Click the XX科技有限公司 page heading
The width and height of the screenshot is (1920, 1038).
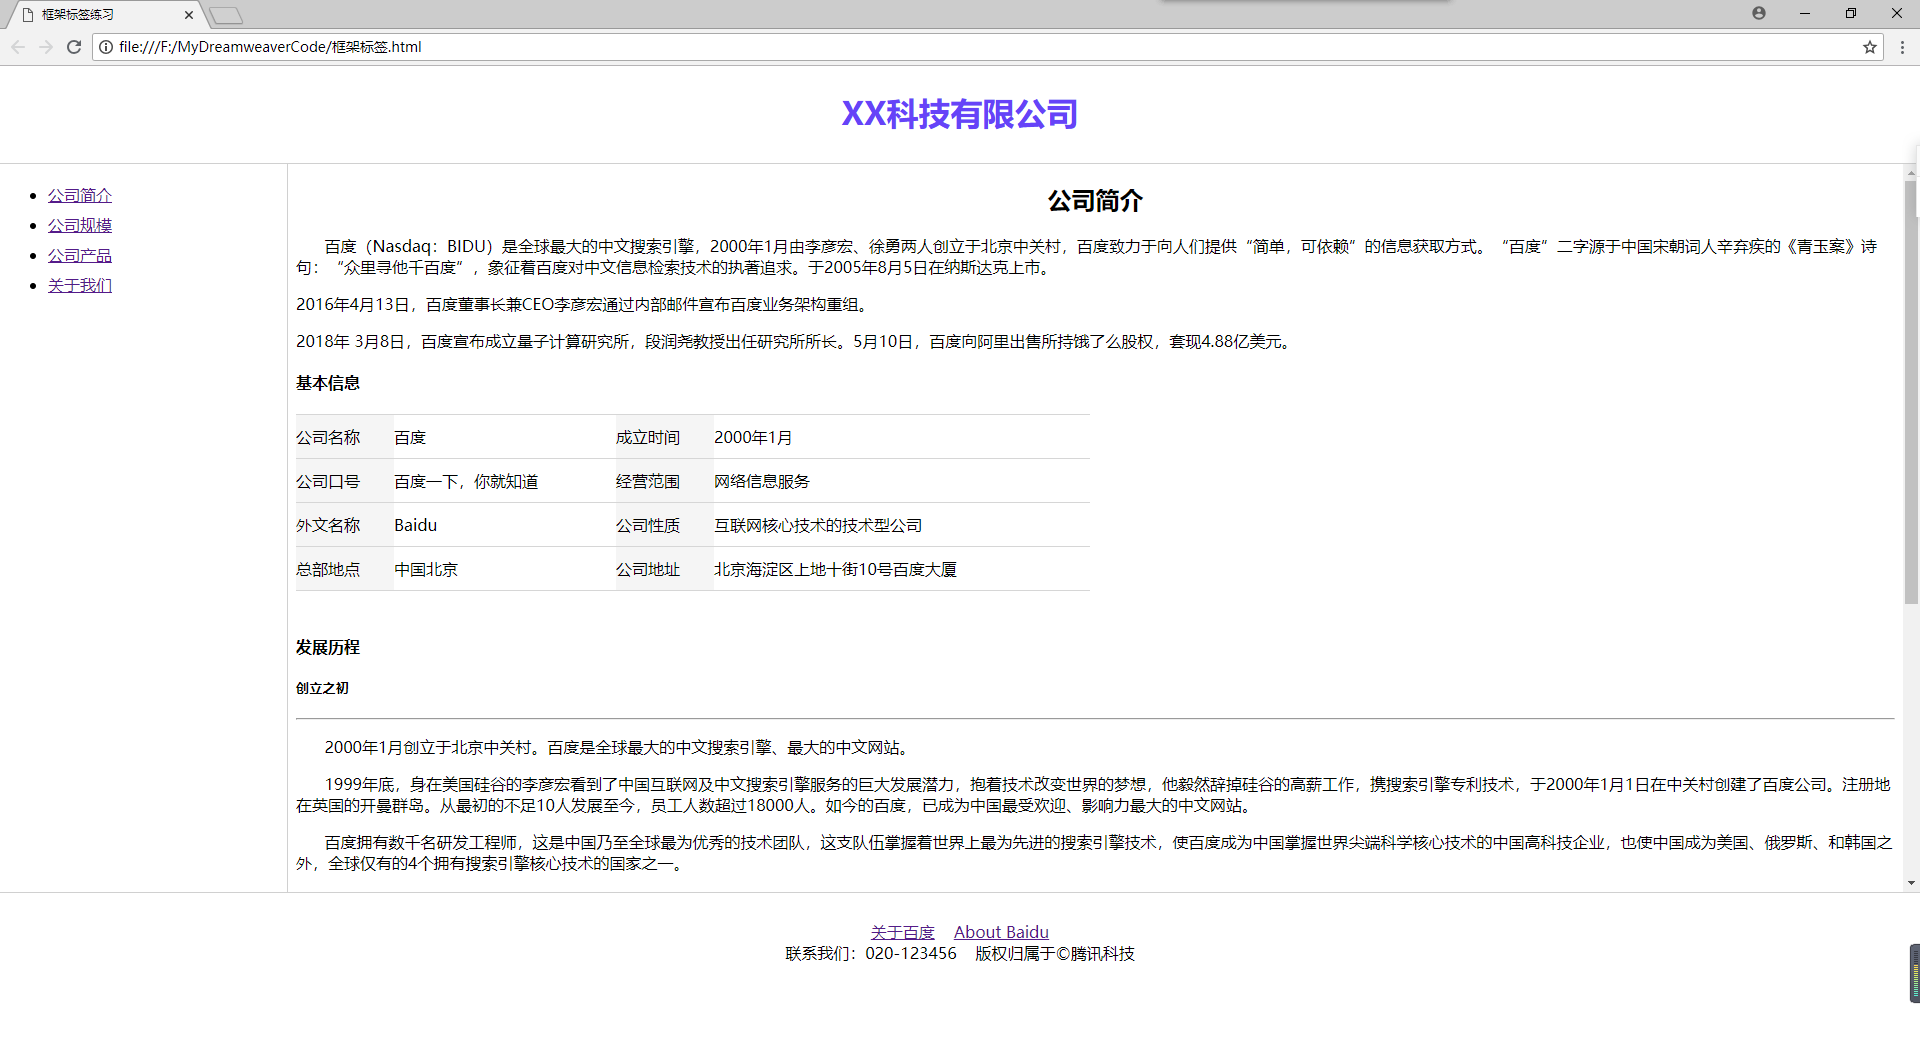tap(959, 114)
